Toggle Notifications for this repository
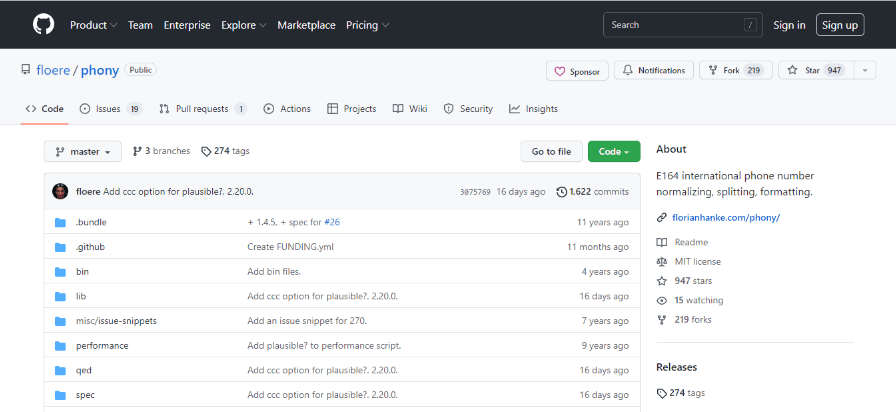This screenshot has width=896, height=412. pyautogui.click(x=654, y=70)
